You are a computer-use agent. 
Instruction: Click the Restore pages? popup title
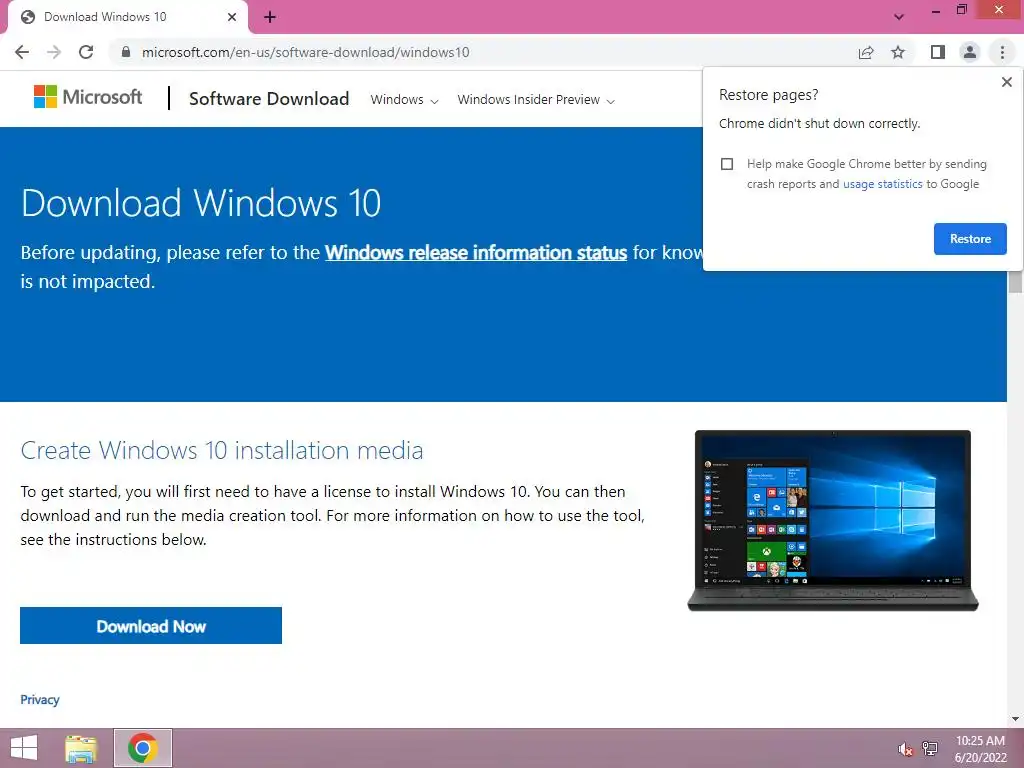click(x=768, y=95)
